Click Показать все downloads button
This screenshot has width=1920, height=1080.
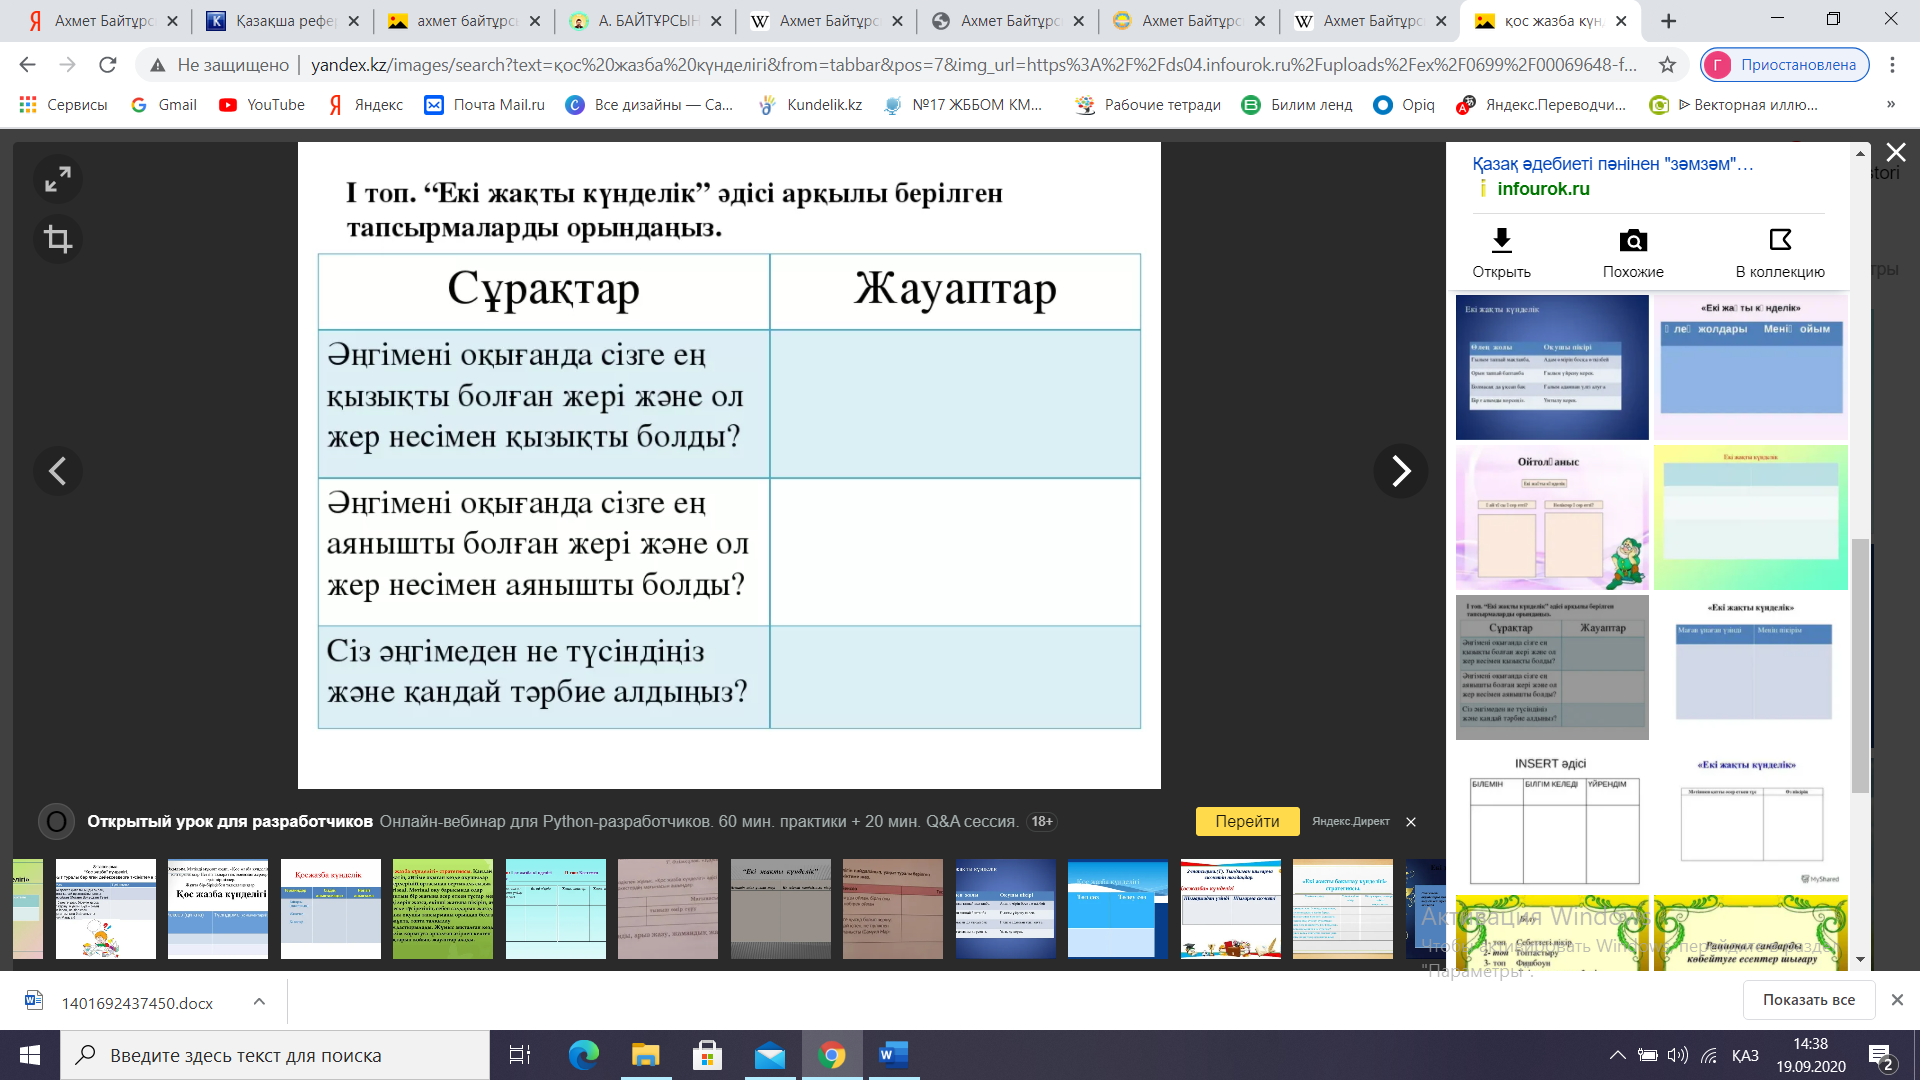click(1808, 999)
